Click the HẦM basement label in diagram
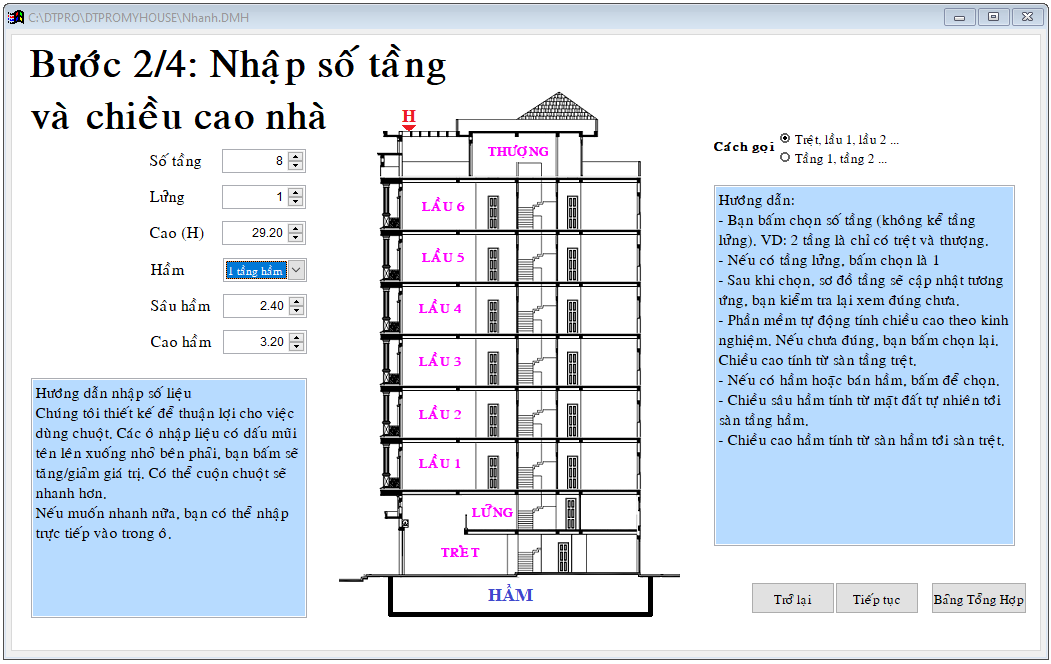 pyautogui.click(x=510, y=595)
